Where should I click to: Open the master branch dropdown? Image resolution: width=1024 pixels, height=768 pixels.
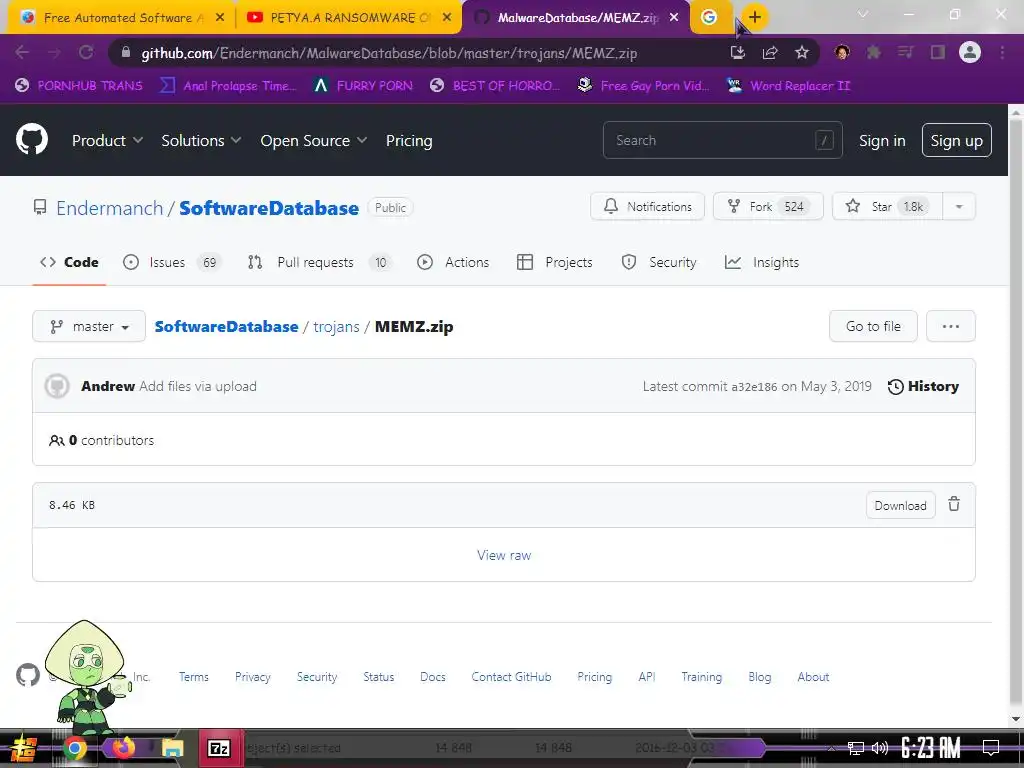click(89, 326)
